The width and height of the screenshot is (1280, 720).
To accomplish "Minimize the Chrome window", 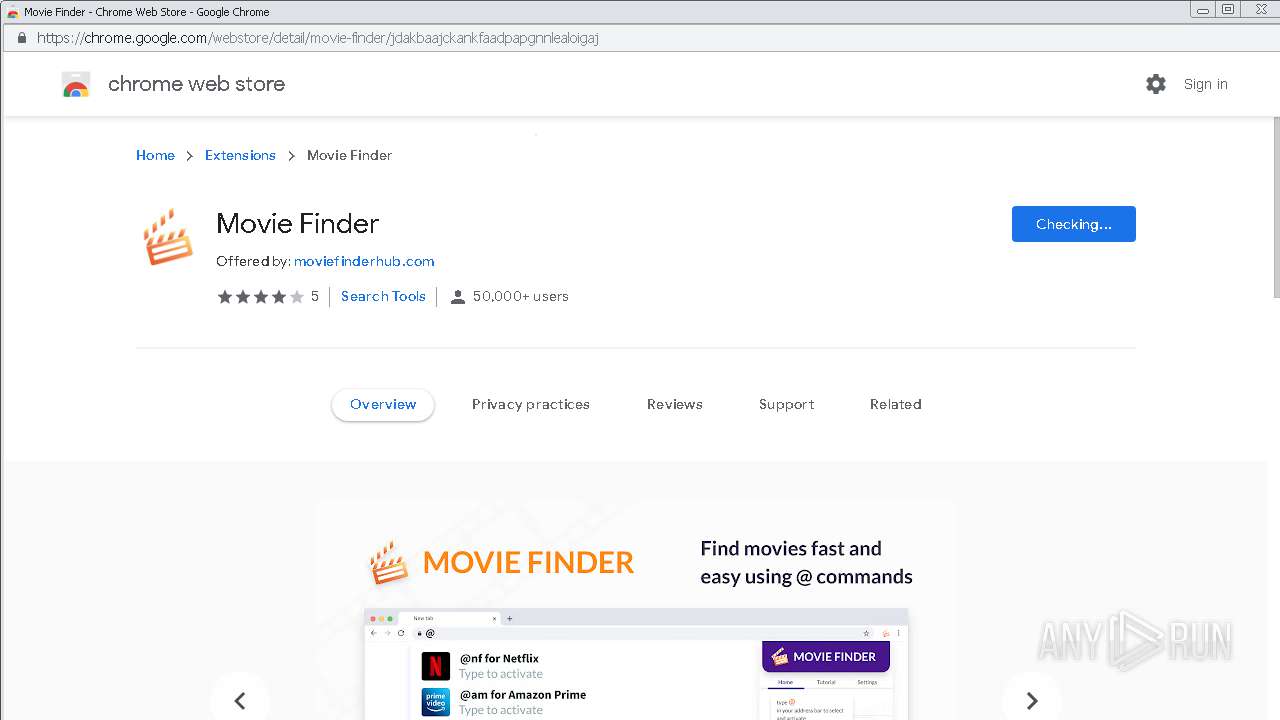I will [x=1203, y=9].
